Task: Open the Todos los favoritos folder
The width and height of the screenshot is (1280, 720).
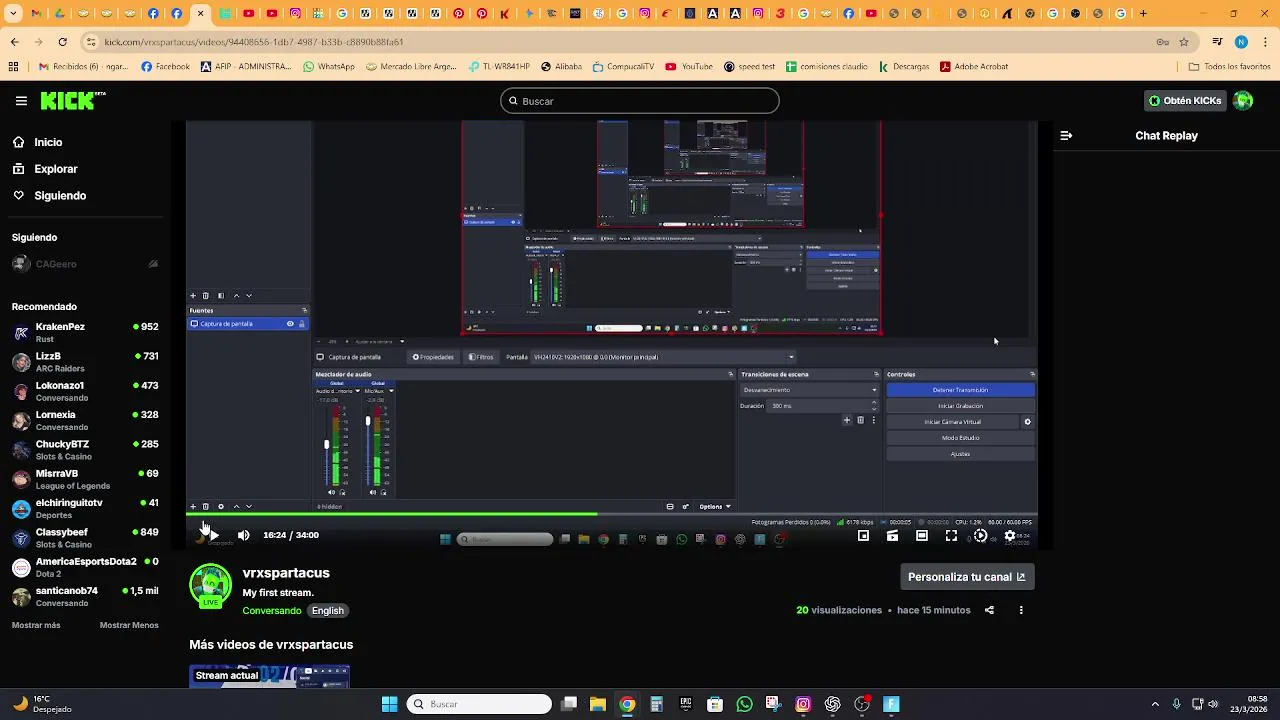Action: pyautogui.click(x=1230, y=67)
